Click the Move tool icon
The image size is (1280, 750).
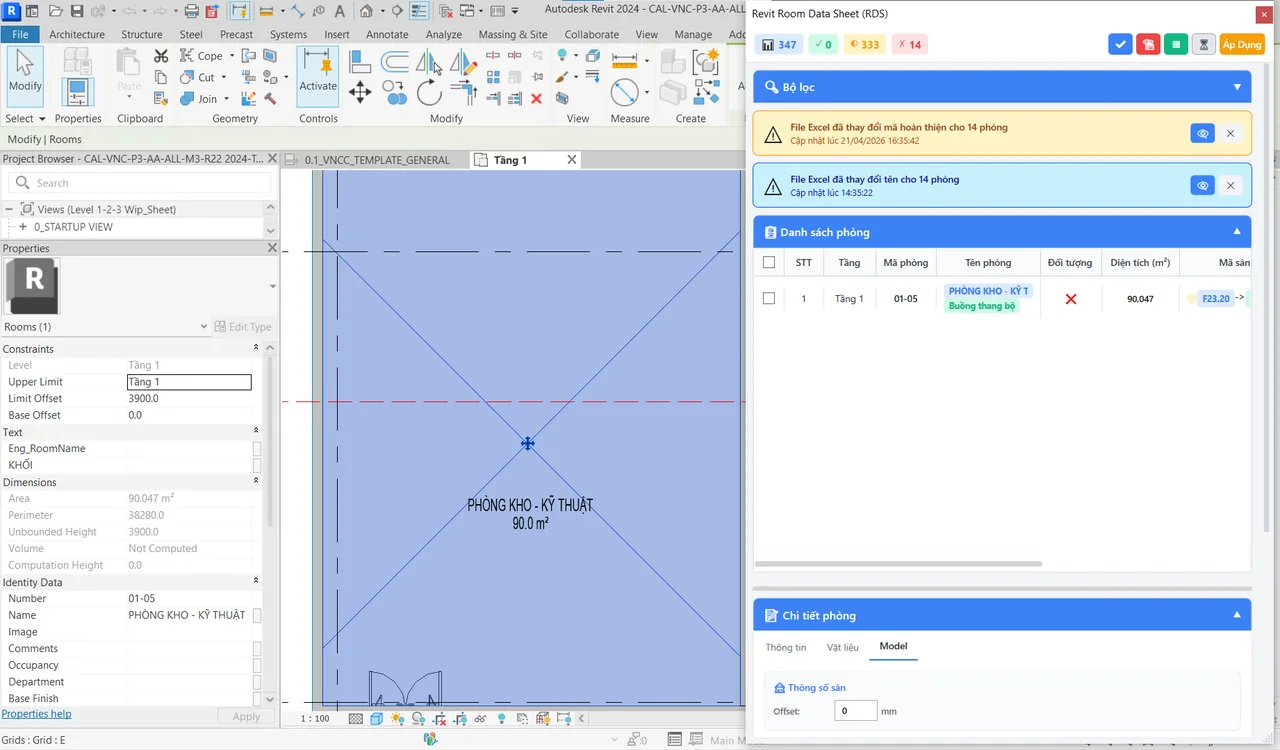click(360, 93)
